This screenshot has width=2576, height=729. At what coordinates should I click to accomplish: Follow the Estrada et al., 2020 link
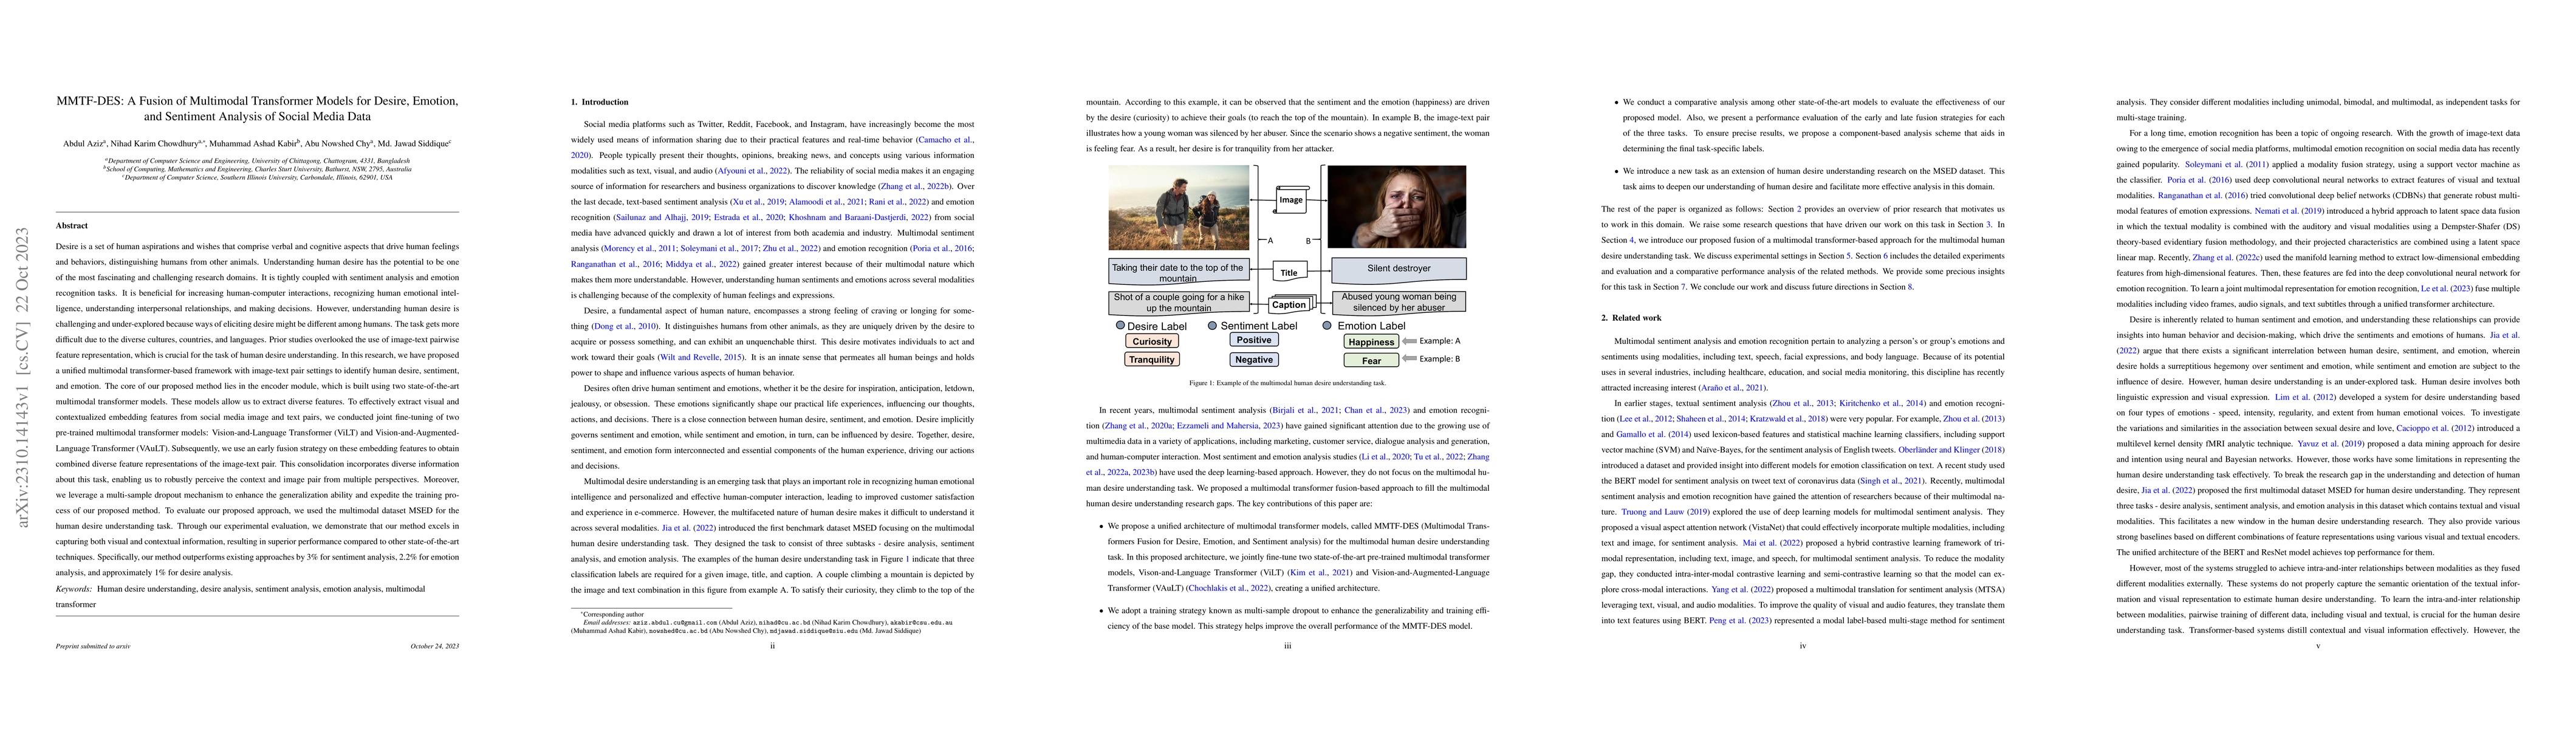749,217
